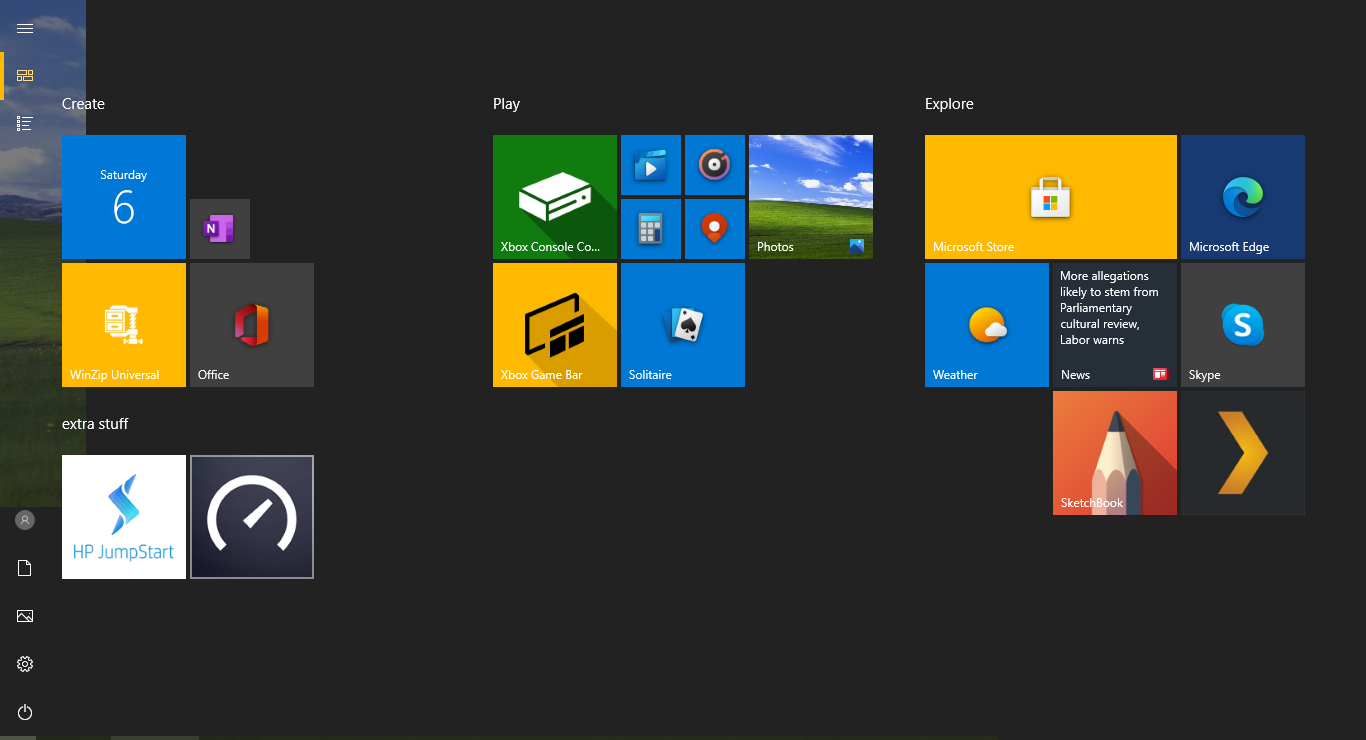Open the Groove Music small tile

(x=715, y=165)
